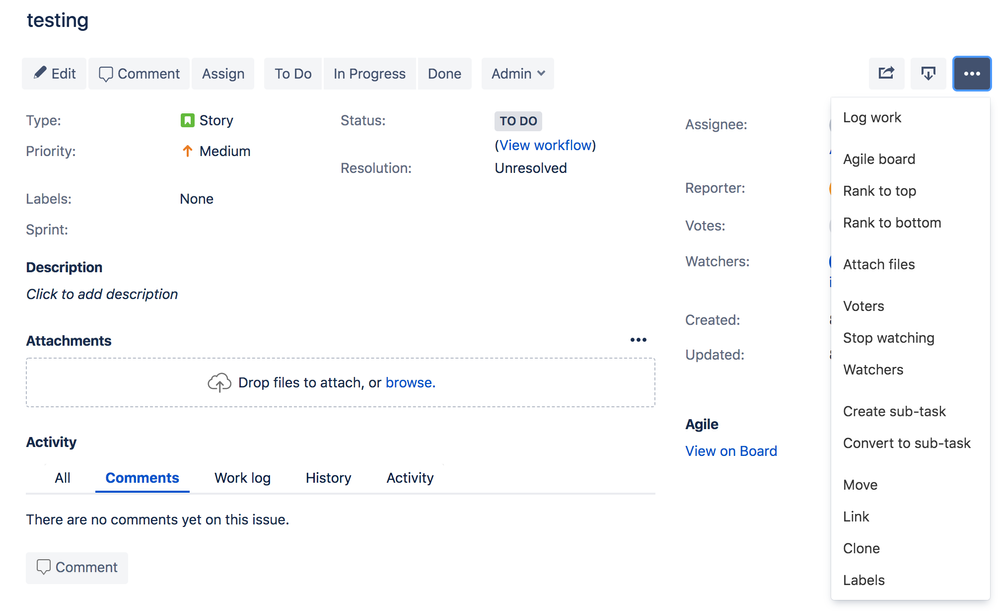Click to add a description
This screenshot has height=611, width=998.
(x=102, y=294)
